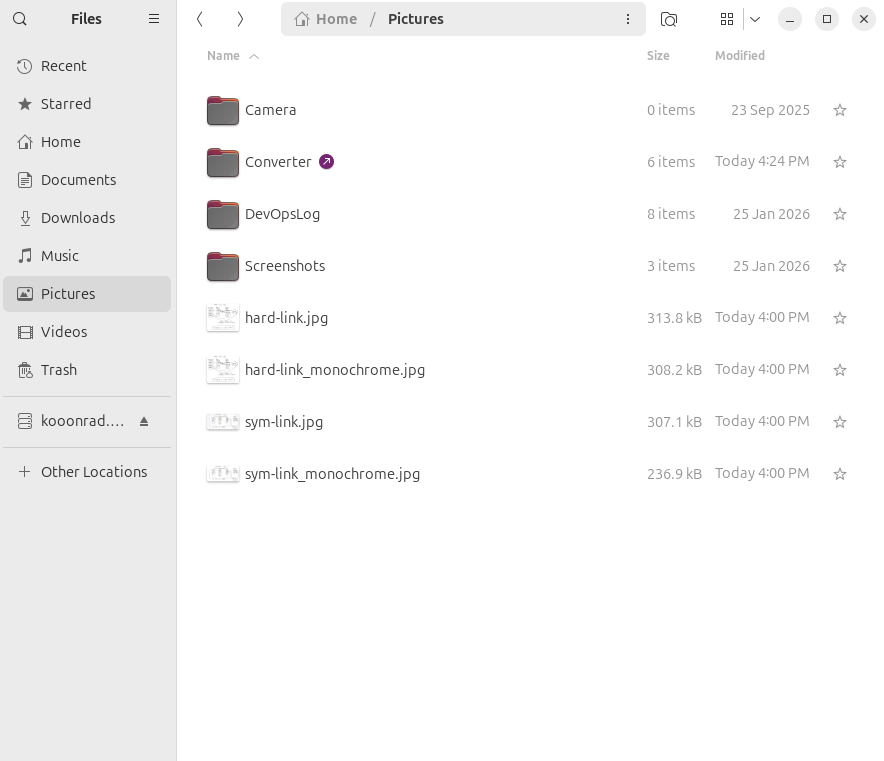Toggle the Name column sort arrow
This screenshot has width=884, height=761.
coord(254,56)
